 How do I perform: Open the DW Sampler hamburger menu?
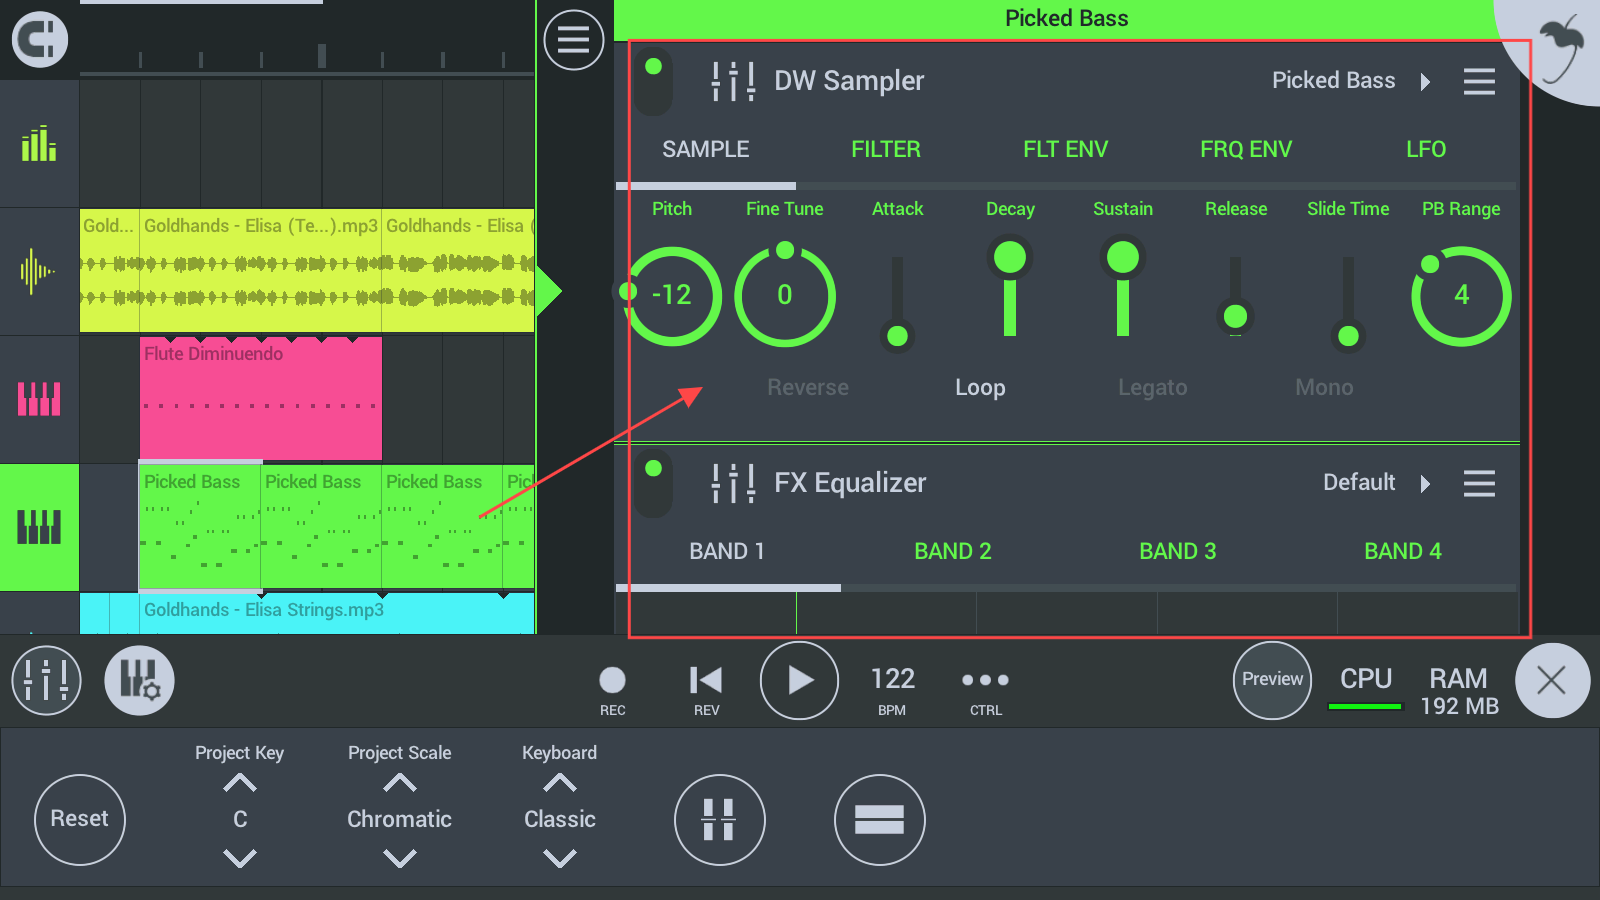click(1479, 82)
